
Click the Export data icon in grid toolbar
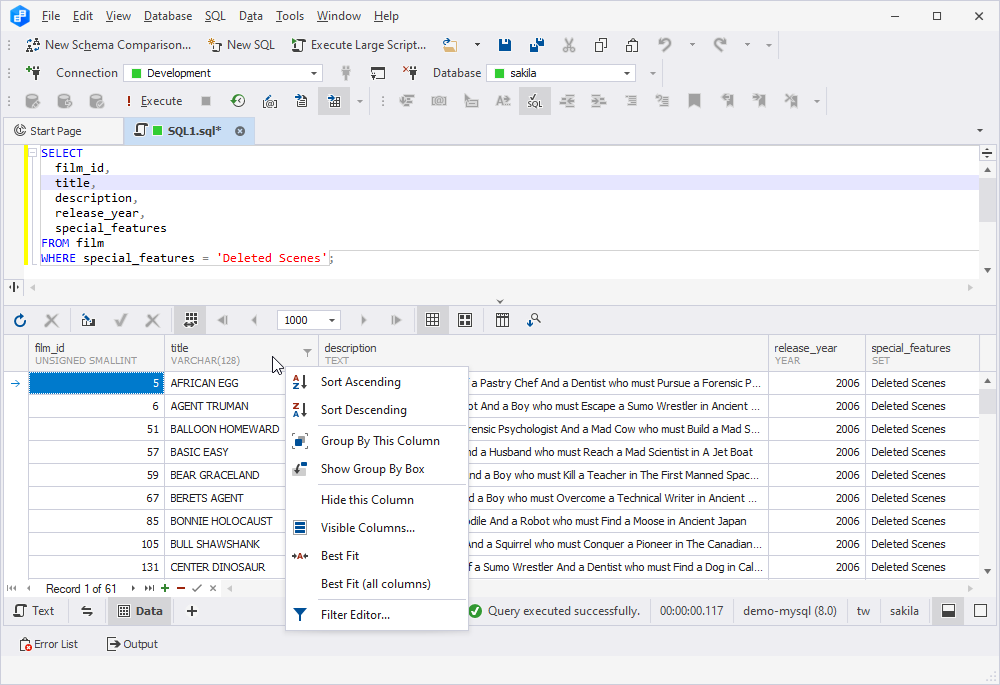88,320
